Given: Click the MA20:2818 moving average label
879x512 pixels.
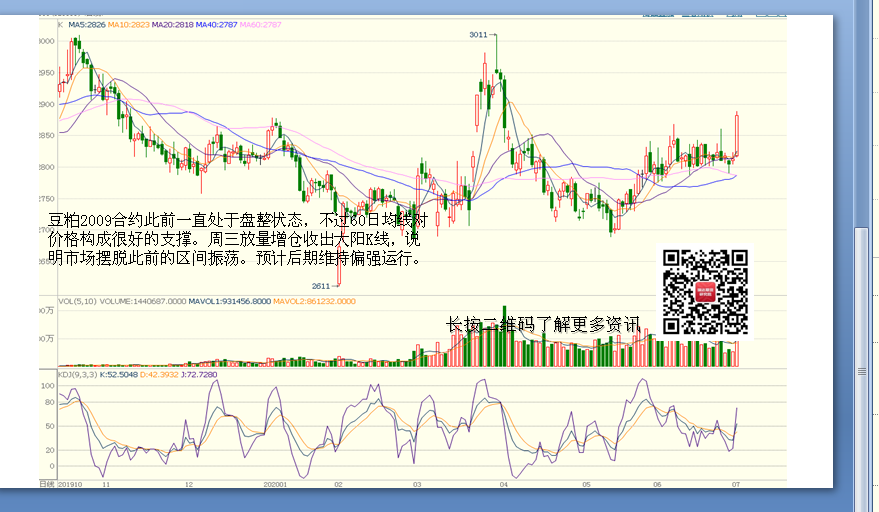Looking at the screenshot, I should (174, 24).
